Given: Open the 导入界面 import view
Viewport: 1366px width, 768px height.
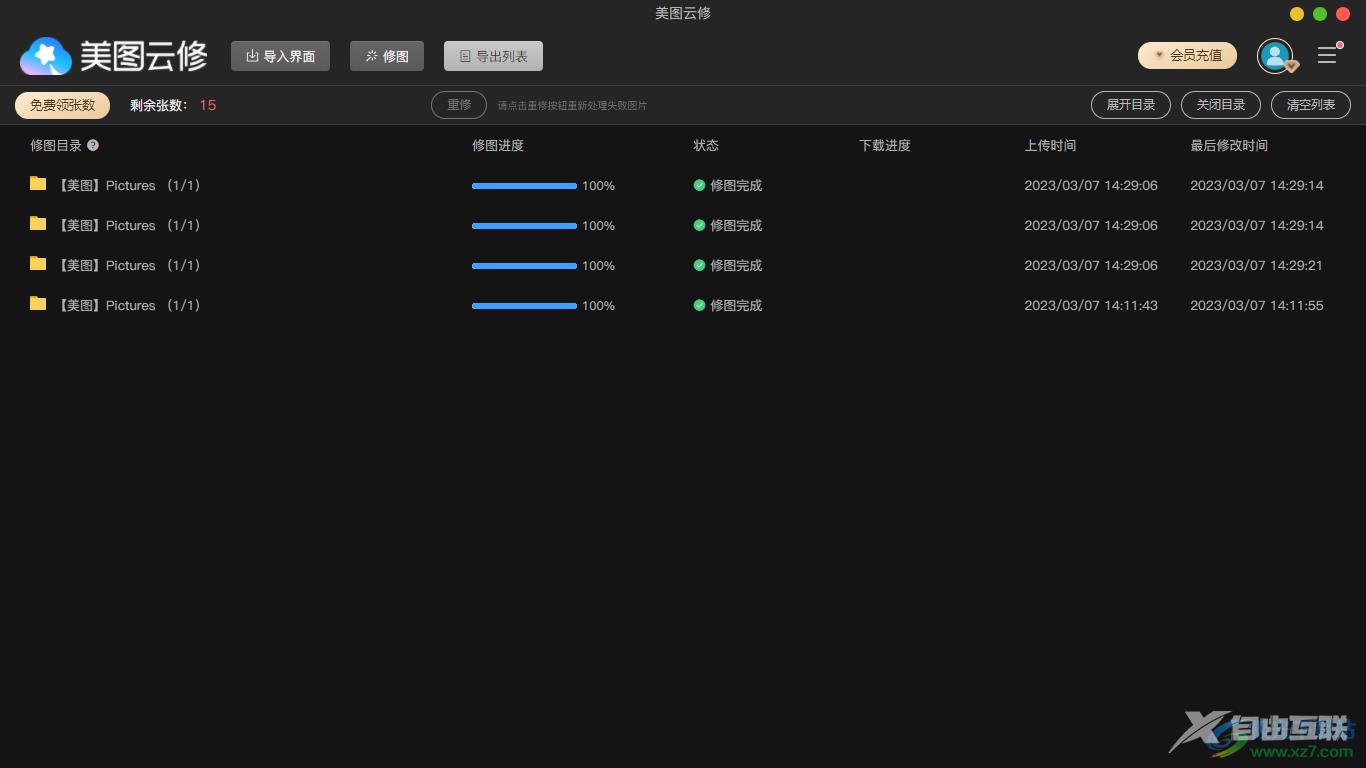Looking at the screenshot, I should click(280, 56).
